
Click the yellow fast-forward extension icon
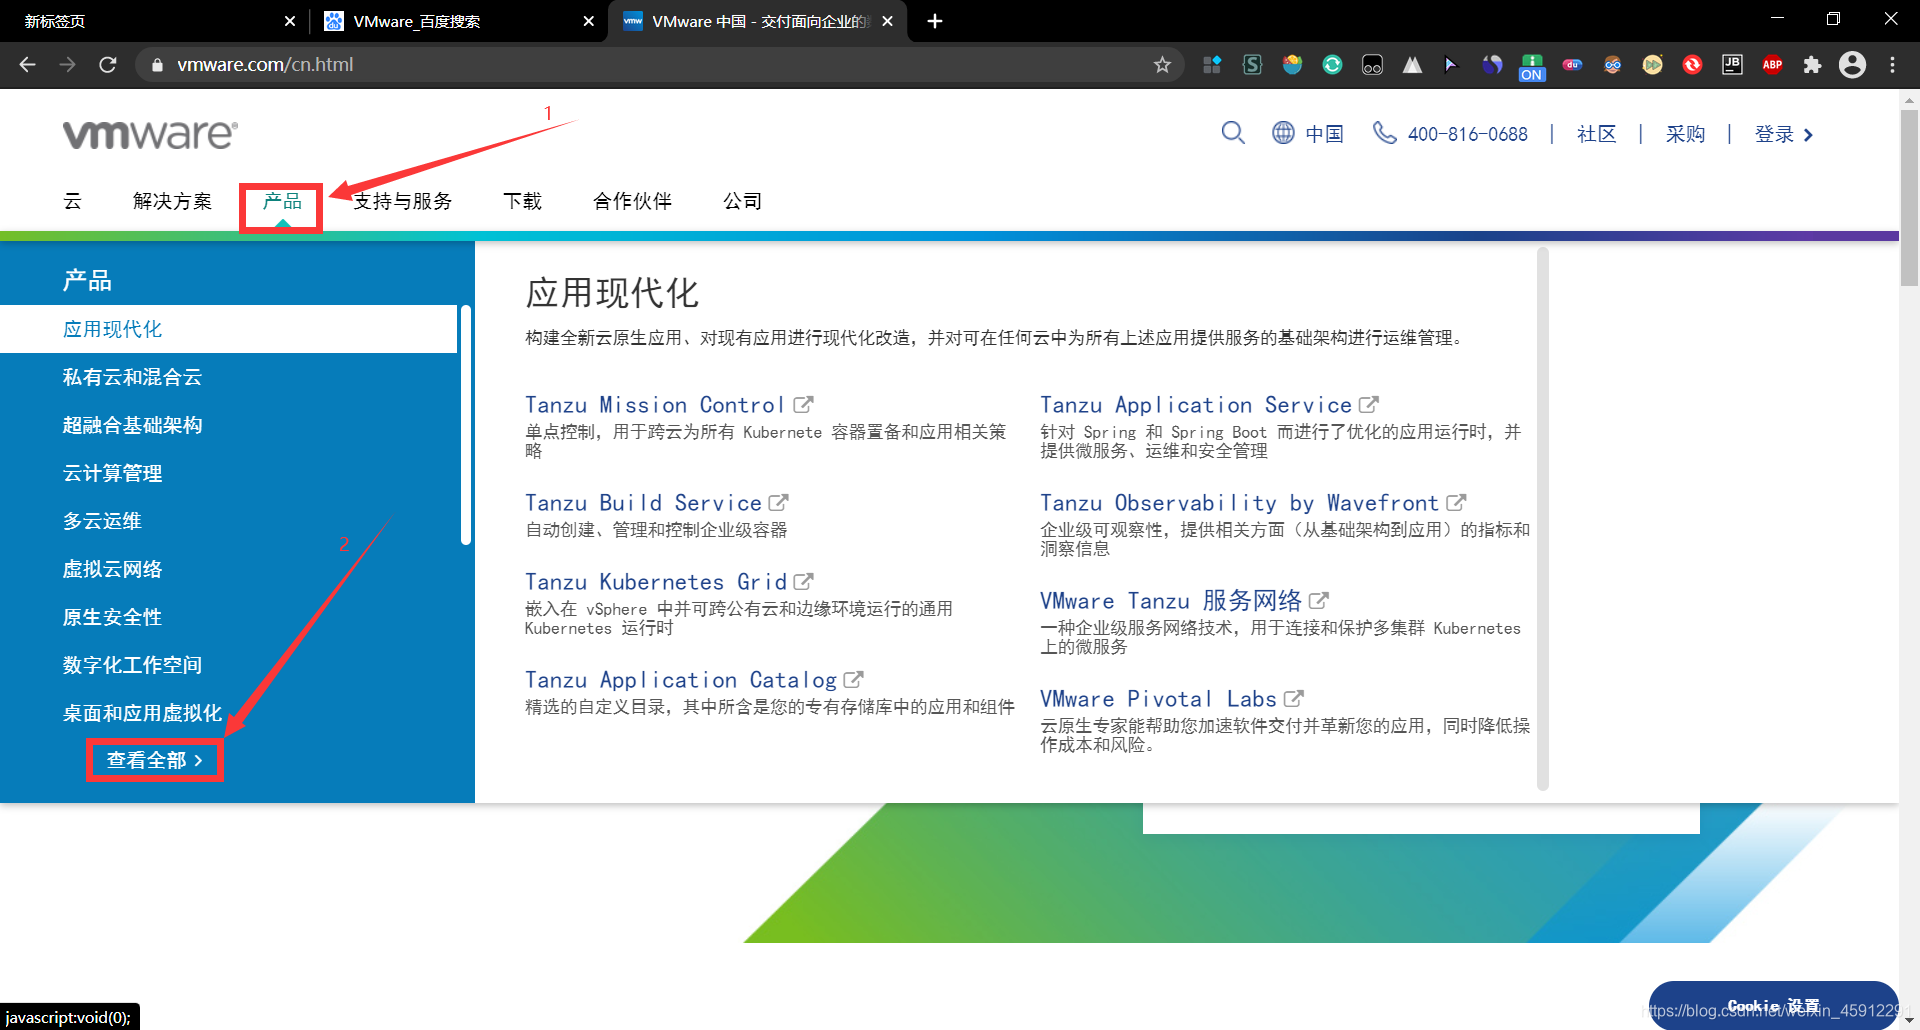[x=1652, y=65]
